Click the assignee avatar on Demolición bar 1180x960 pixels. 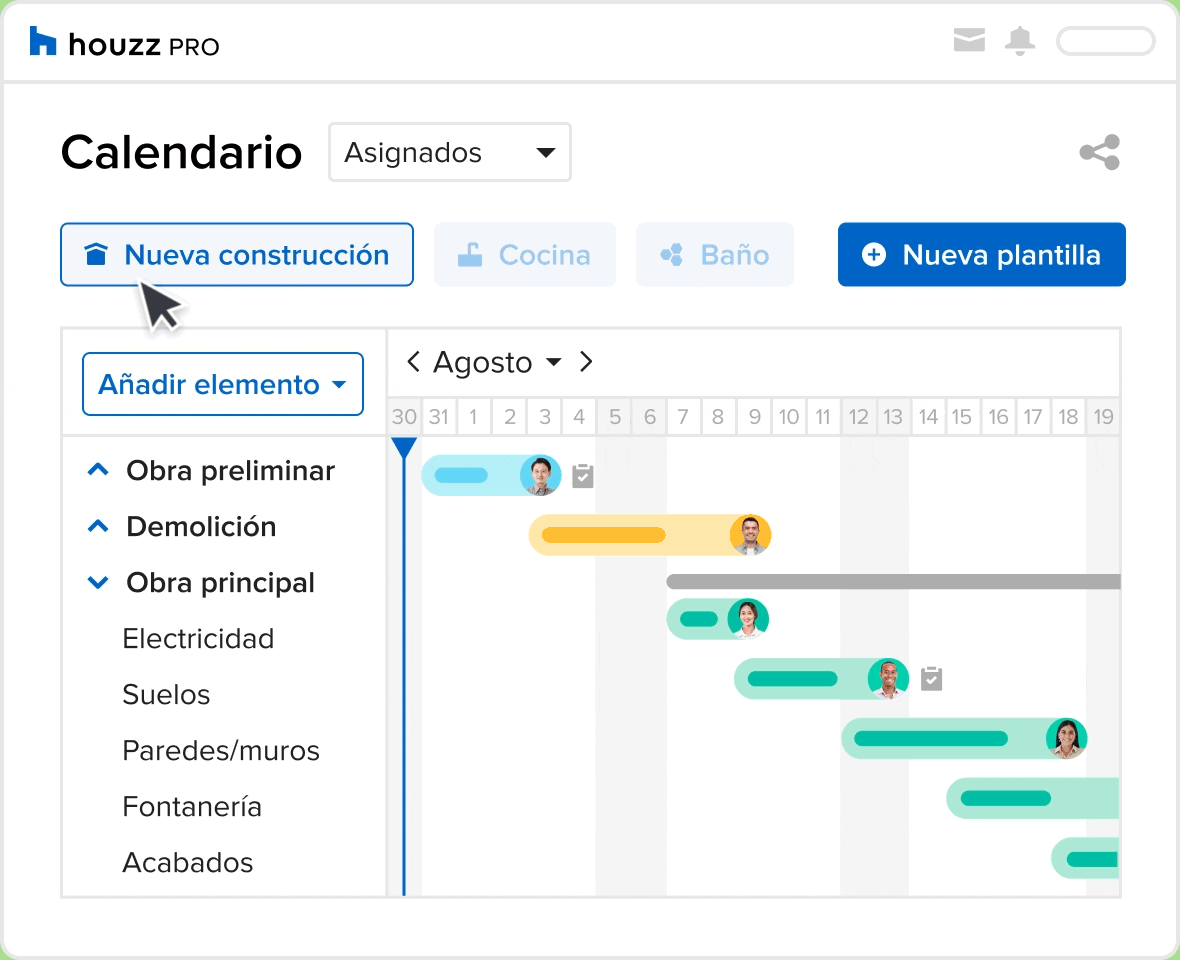750,535
